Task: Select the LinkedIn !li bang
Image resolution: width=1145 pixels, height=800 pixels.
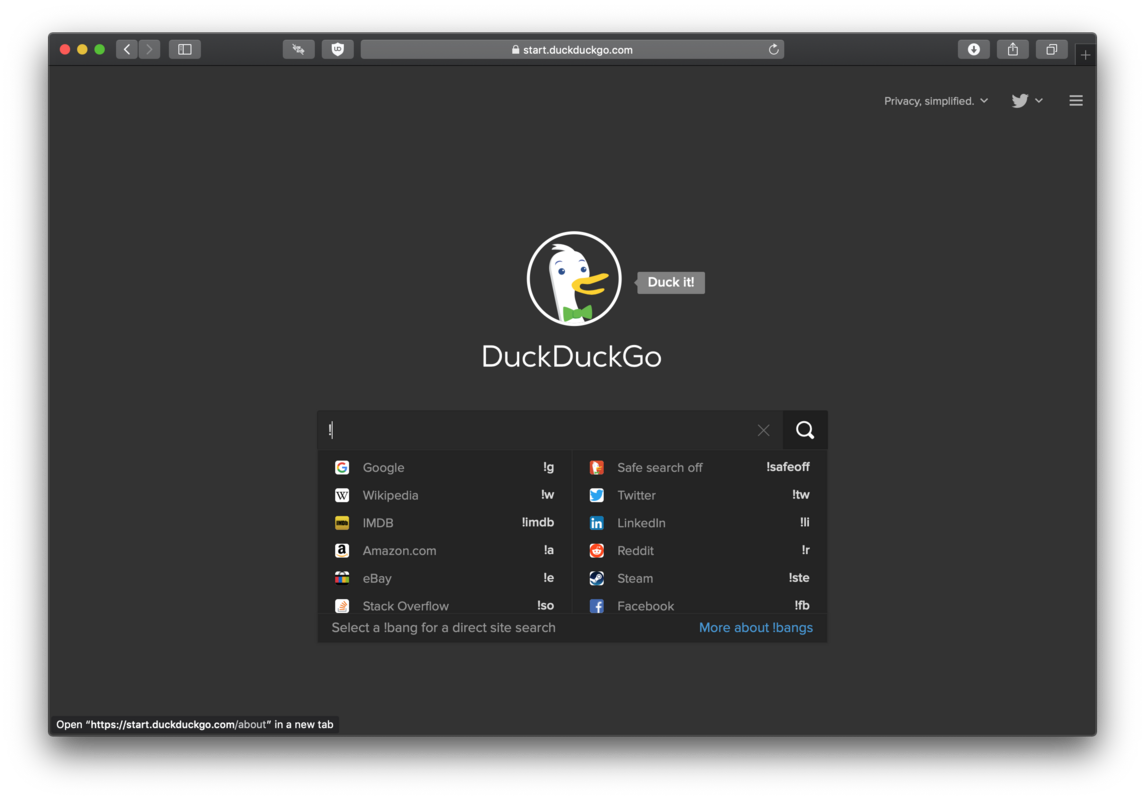Action: 700,523
